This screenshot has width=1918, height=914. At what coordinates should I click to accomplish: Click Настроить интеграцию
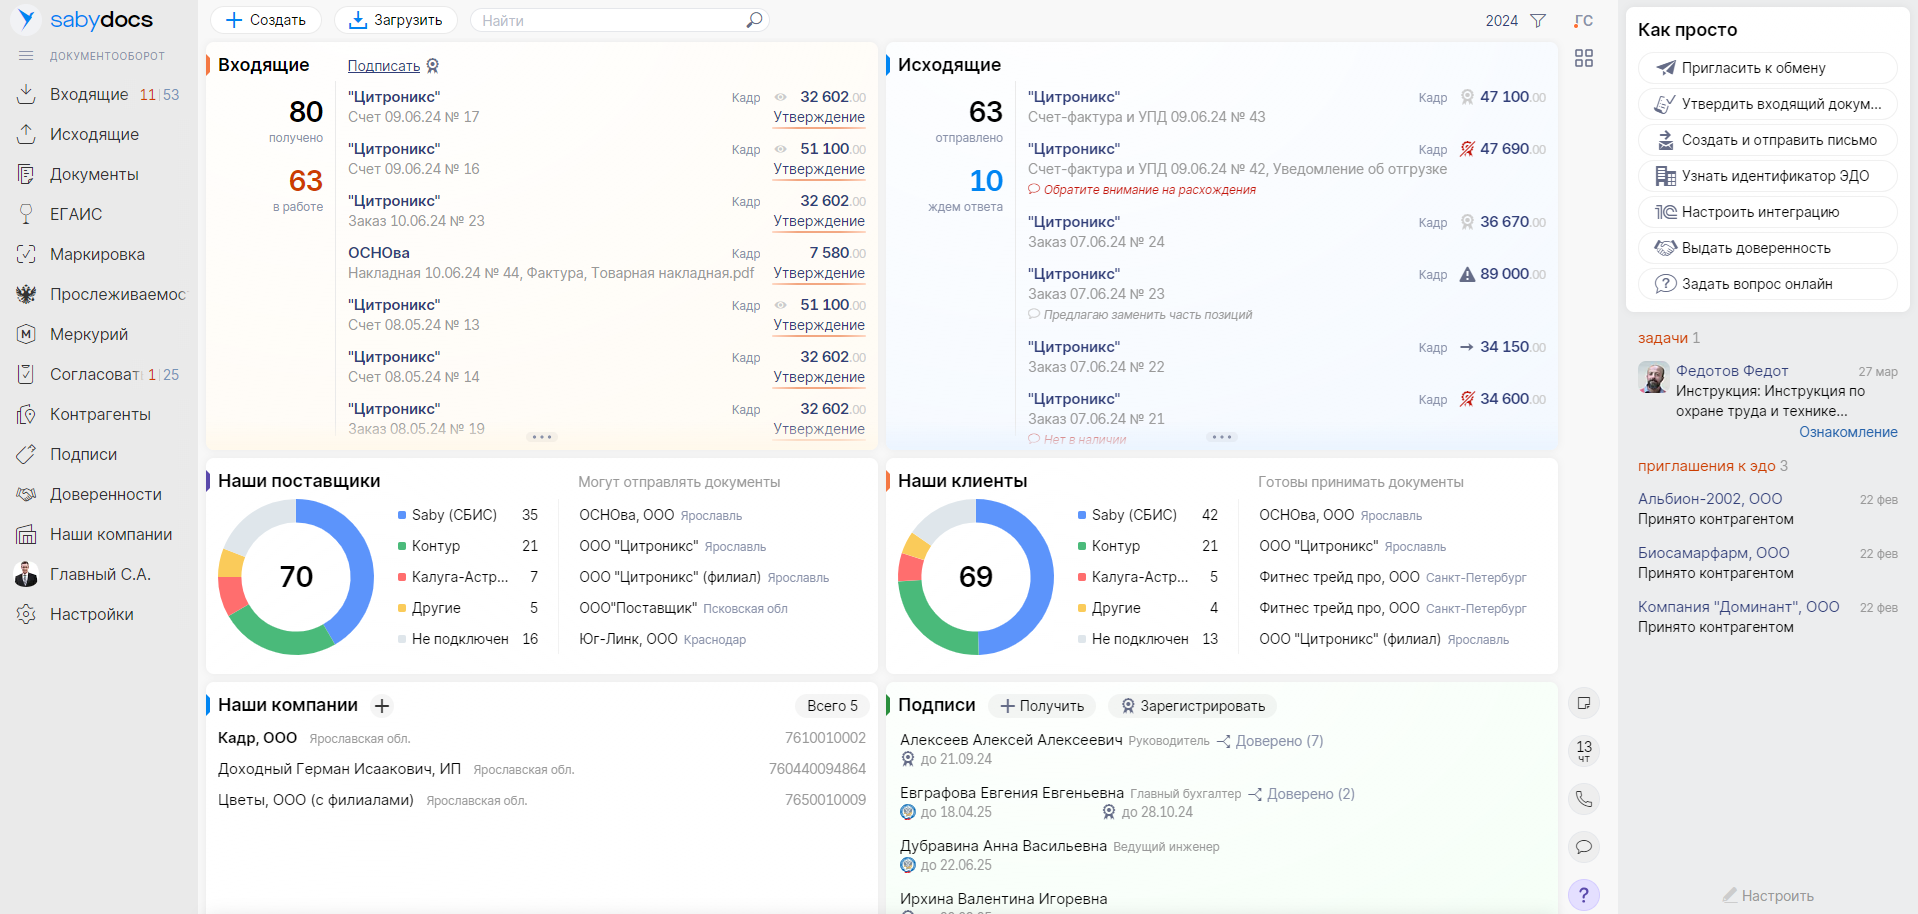tap(1767, 212)
